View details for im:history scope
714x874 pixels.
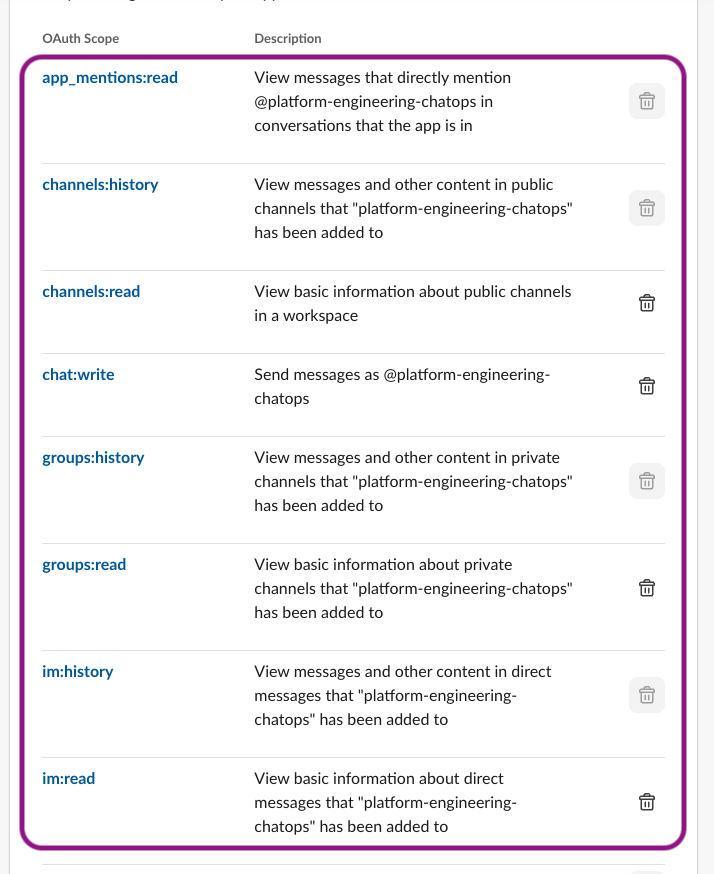click(x=77, y=671)
